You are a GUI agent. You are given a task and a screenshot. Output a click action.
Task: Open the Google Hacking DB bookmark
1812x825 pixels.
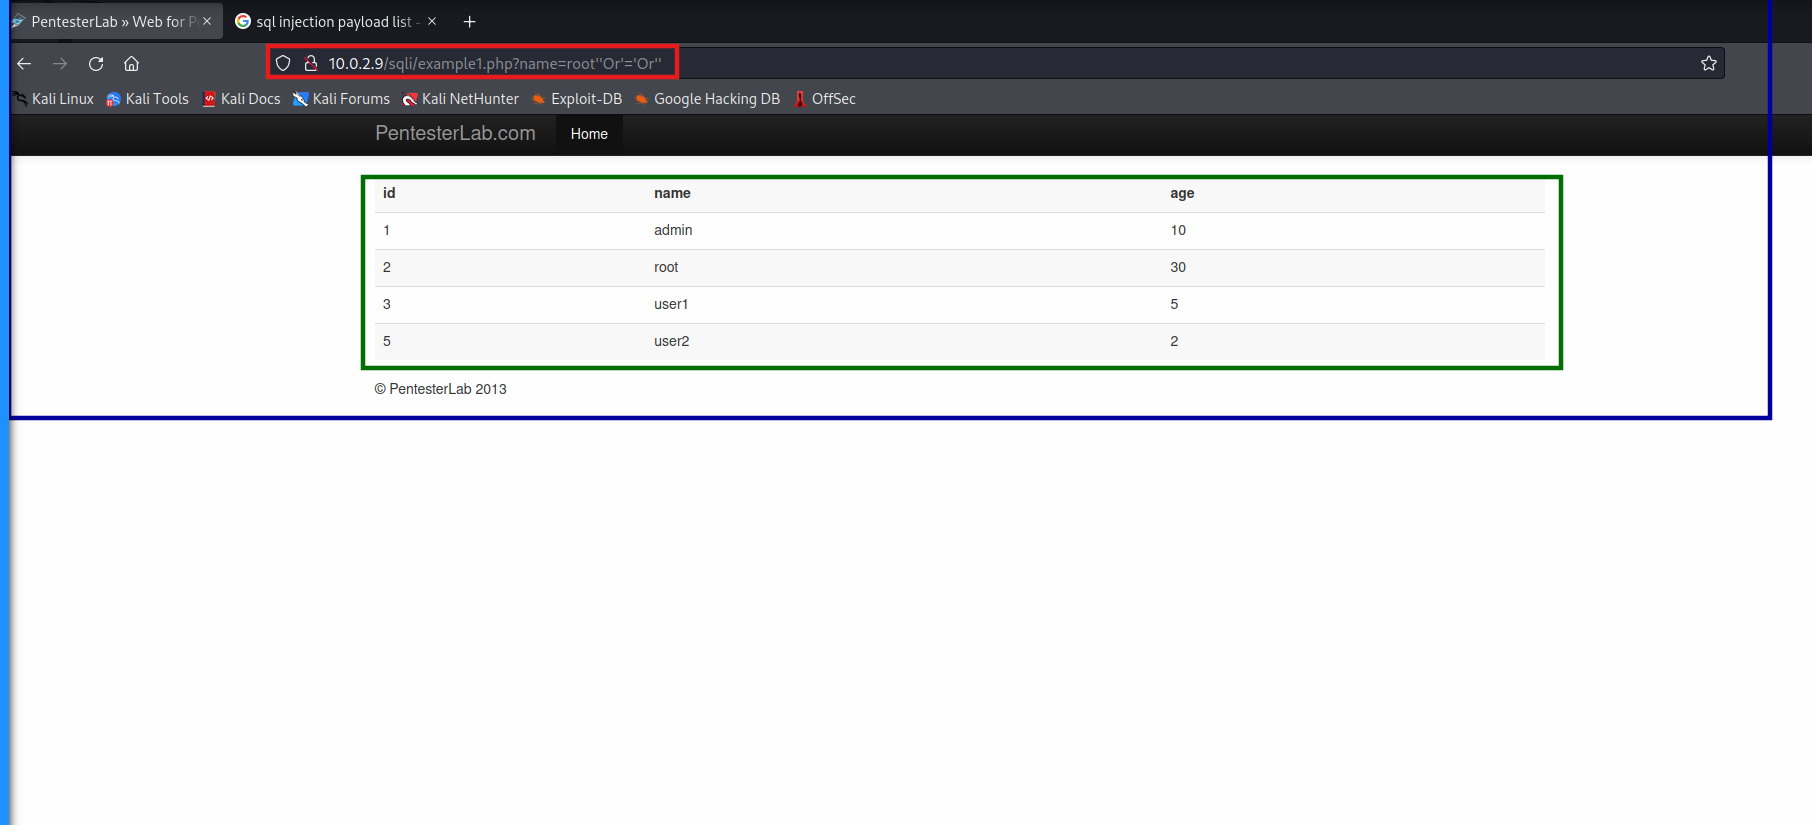tap(707, 99)
